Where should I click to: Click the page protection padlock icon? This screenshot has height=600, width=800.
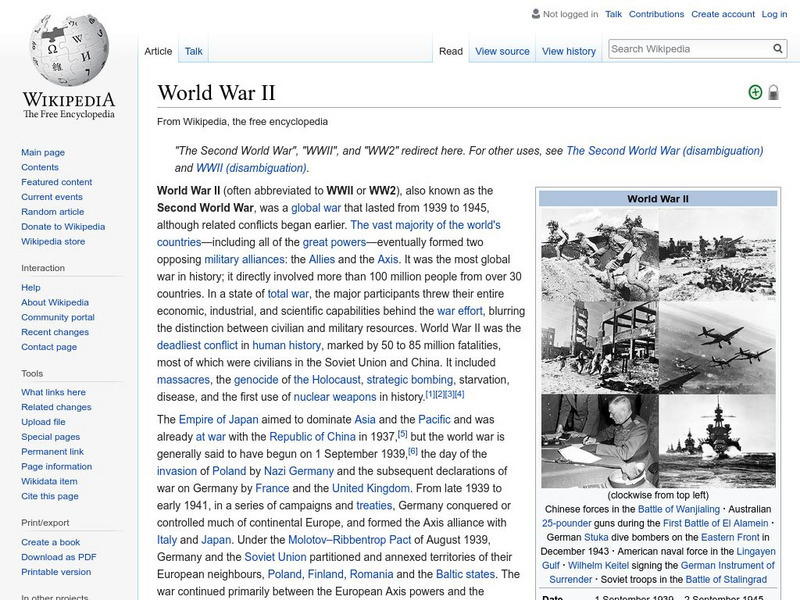[x=773, y=92]
